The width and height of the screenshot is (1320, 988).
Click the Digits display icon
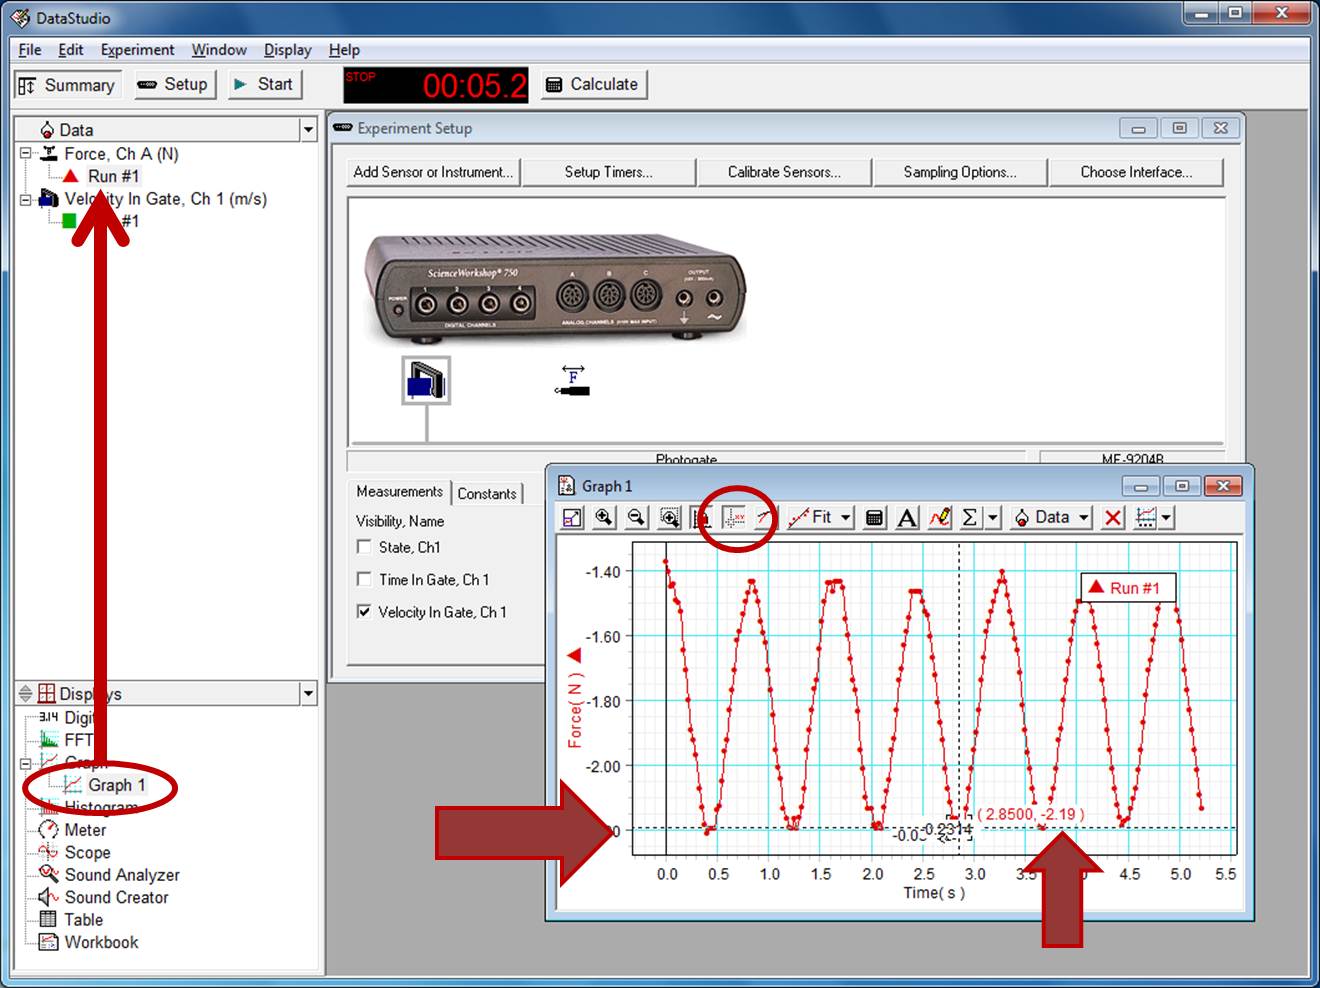[48, 717]
